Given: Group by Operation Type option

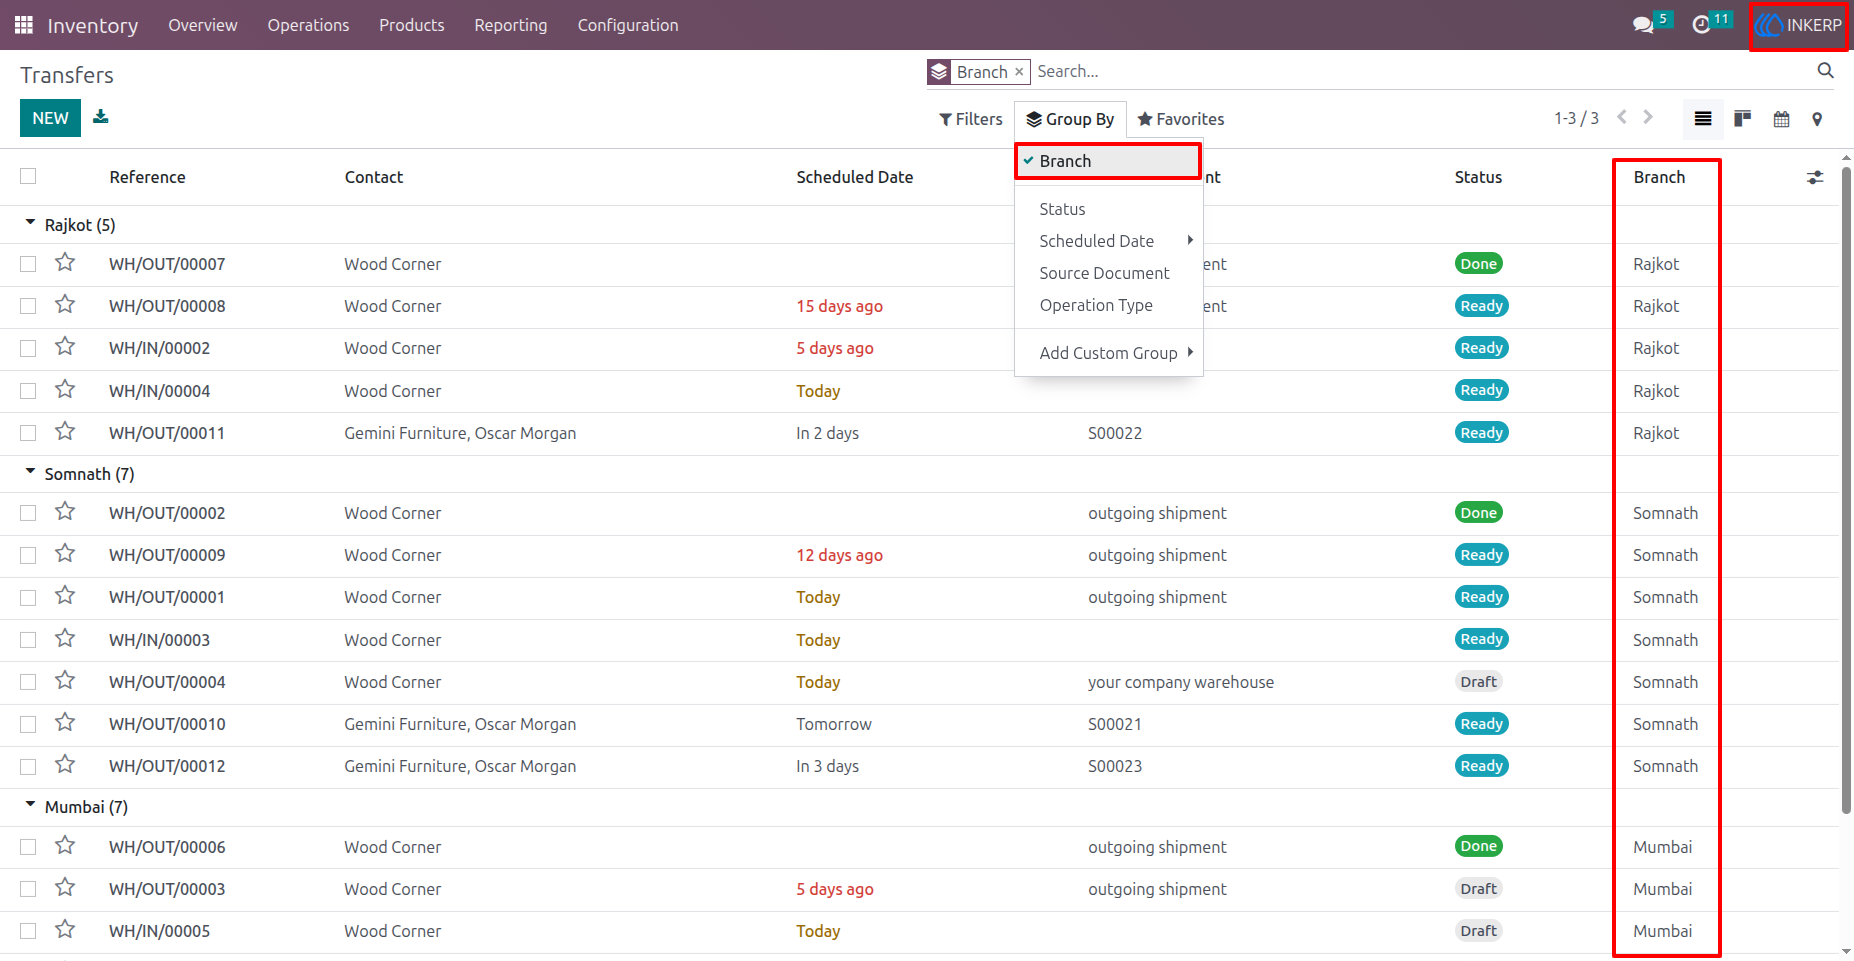Looking at the screenshot, I should tap(1109, 305).
